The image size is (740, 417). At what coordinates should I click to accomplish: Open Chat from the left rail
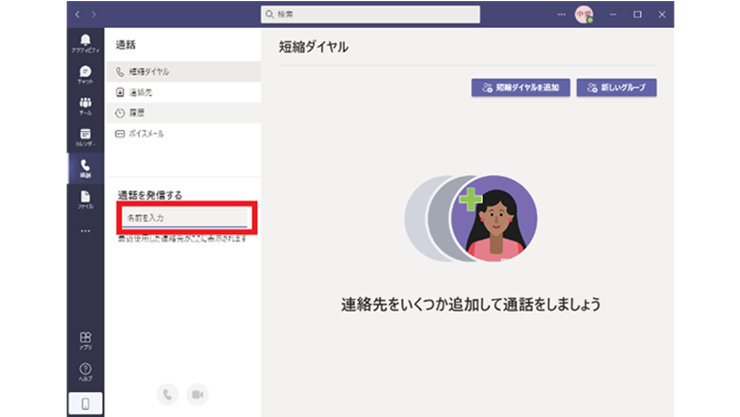pos(85,75)
